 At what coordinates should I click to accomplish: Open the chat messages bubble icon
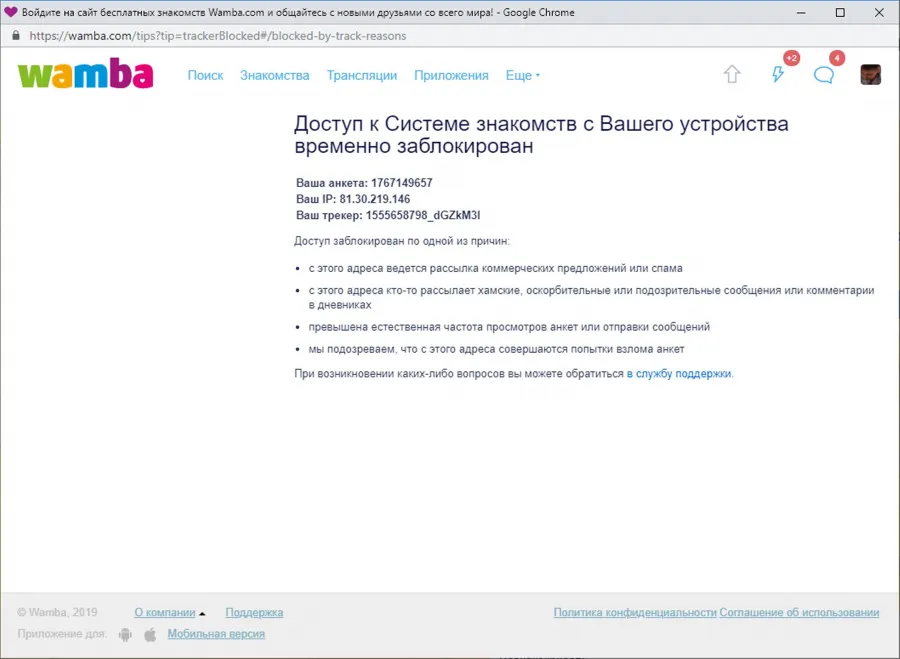[x=824, y=75]
